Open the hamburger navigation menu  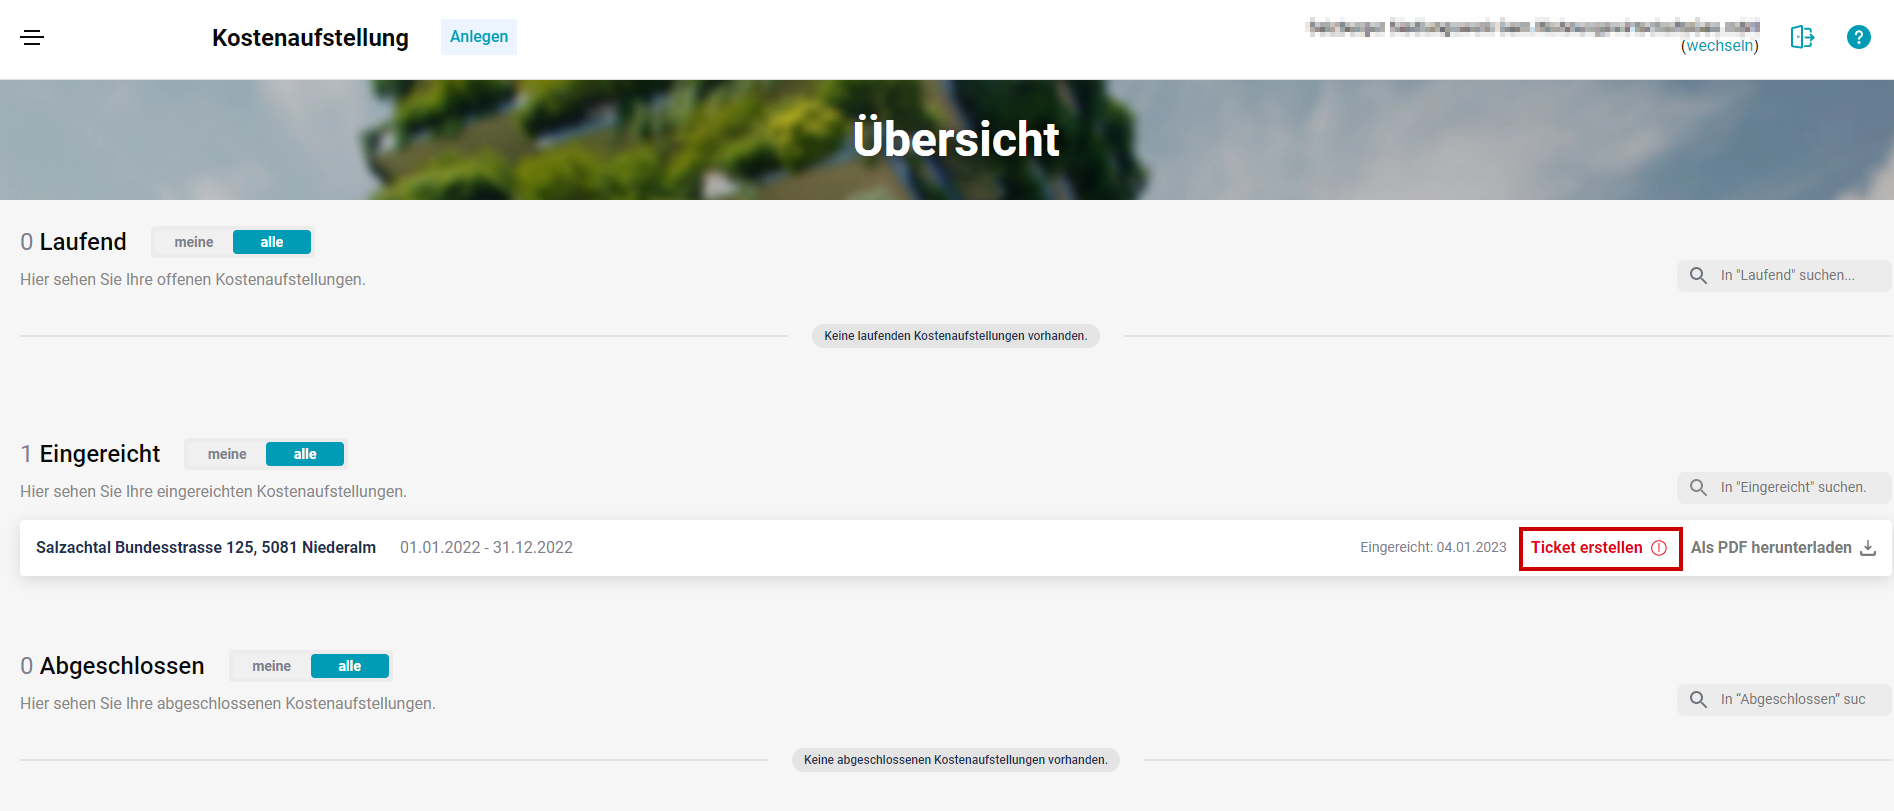click(x=32, y=38)
